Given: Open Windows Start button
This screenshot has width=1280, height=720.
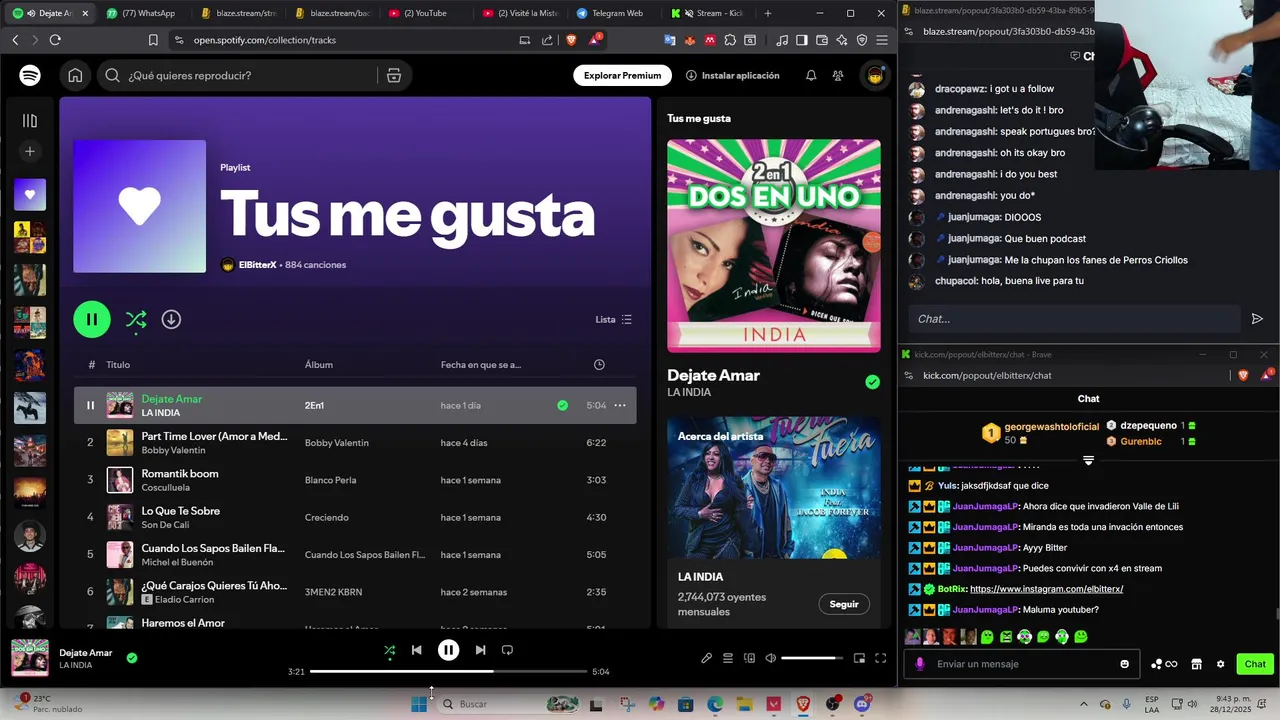Looking at the screenshot, I should [x=419, y=704].
